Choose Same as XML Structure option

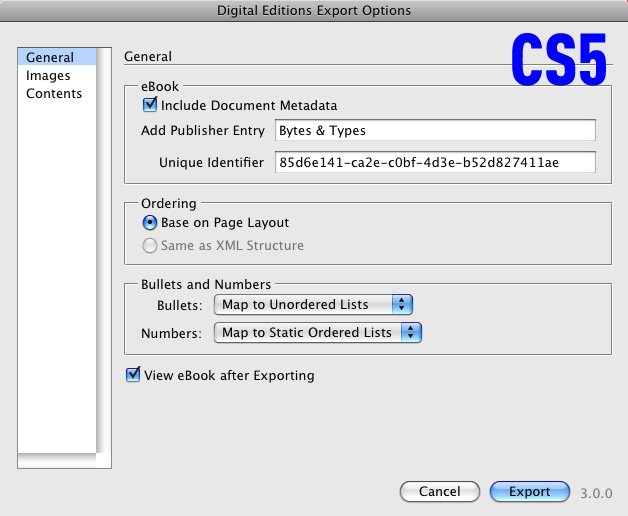[150, 245]
